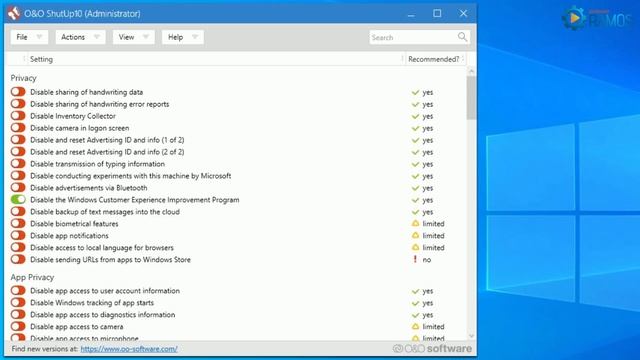Click 'limited' label for app access to camera
The height and width of the screenshot is (360, 640).
433,327
